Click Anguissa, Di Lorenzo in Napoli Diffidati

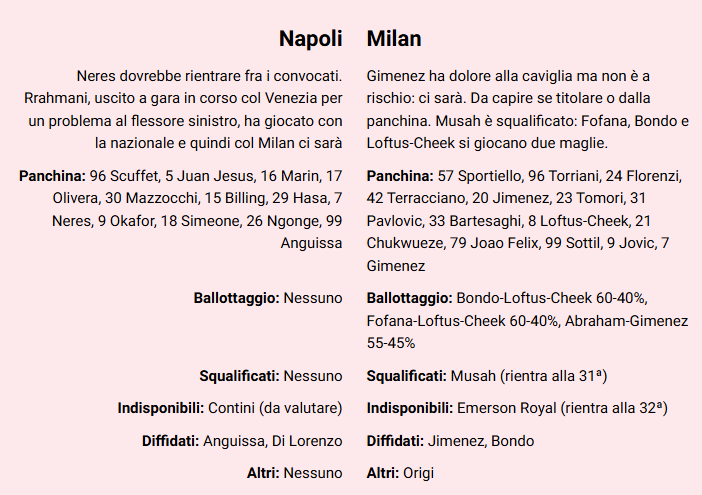[x=272, y=441]
